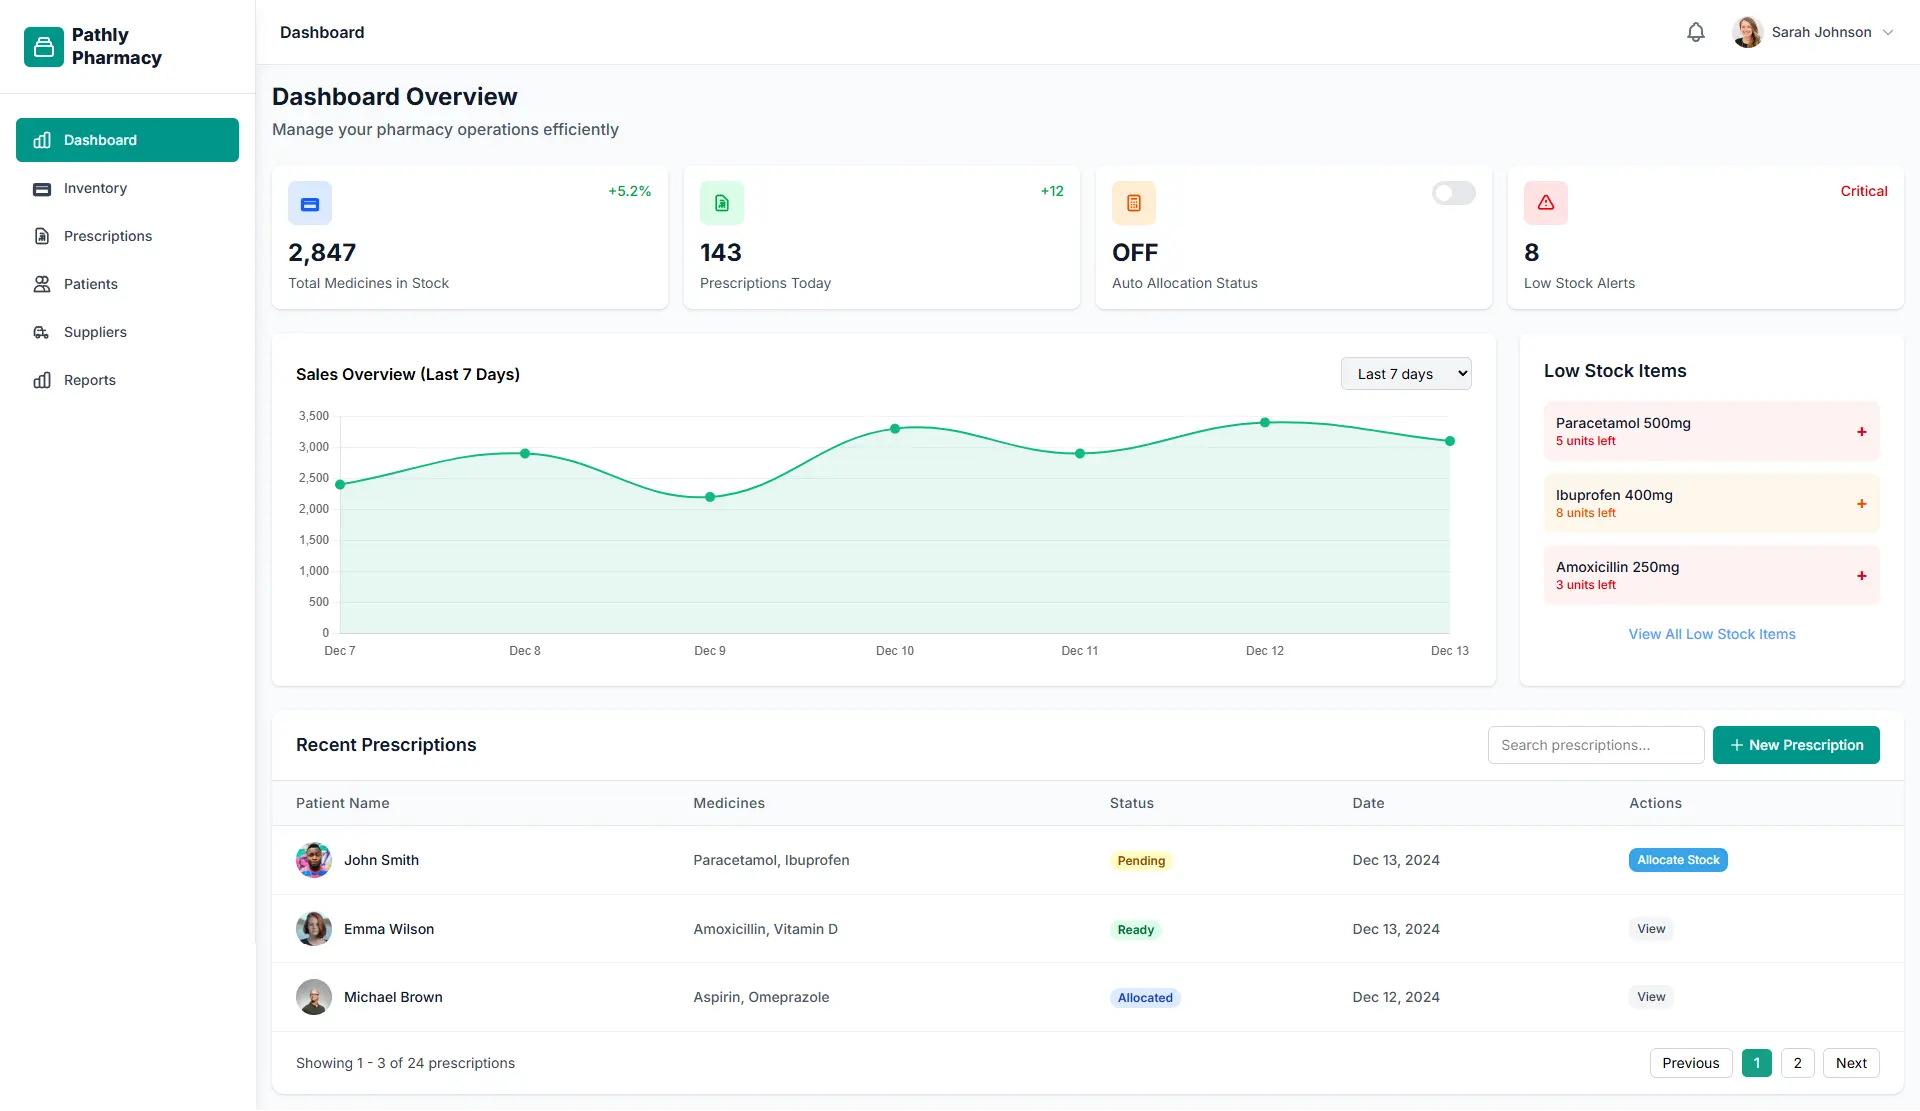Click the Dec 8 data point on chart
Image resolution: width=1920 pixels, height=1111 pixels.
pos(525,454)
